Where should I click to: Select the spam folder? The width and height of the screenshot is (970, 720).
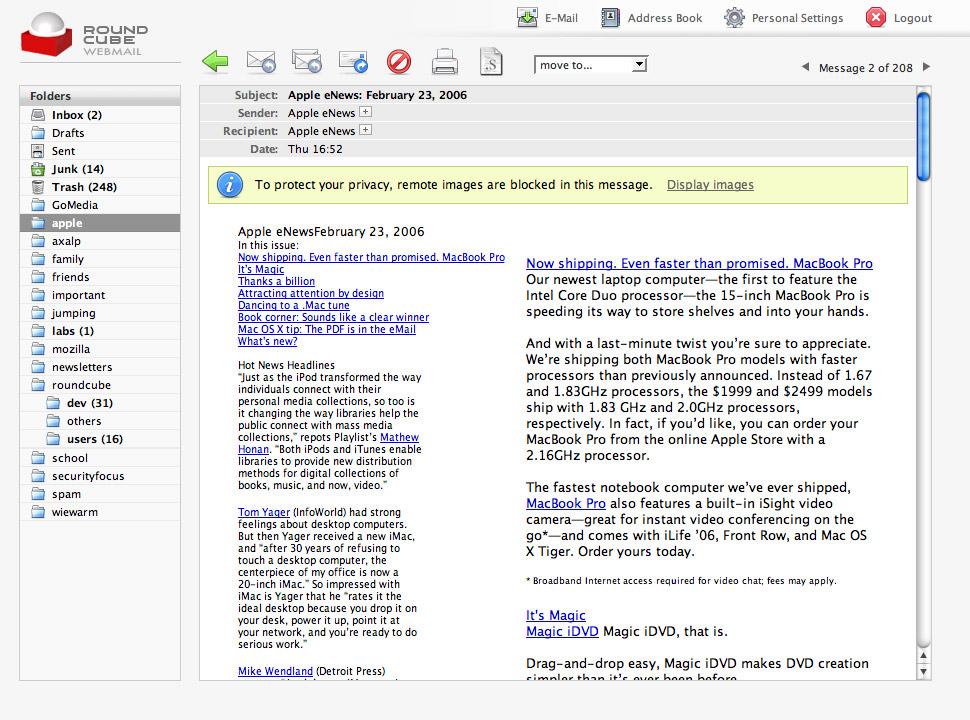(x=100, y=494)
